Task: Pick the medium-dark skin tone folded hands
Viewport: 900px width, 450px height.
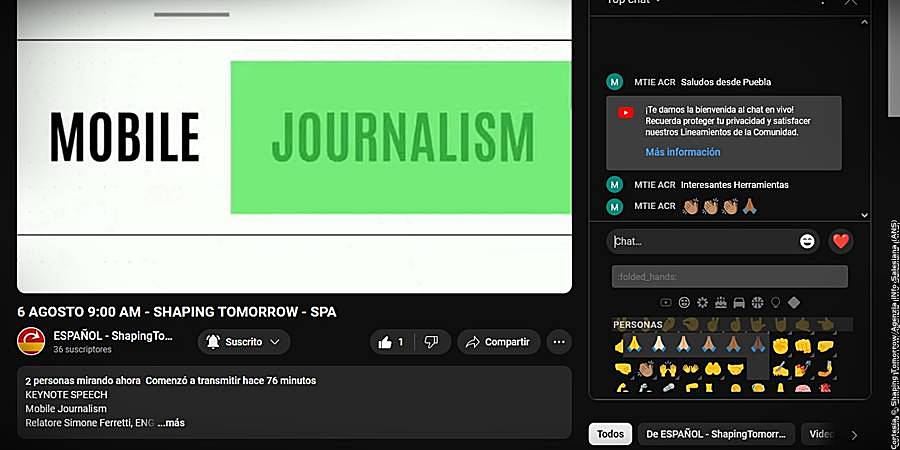Action: 734,346
